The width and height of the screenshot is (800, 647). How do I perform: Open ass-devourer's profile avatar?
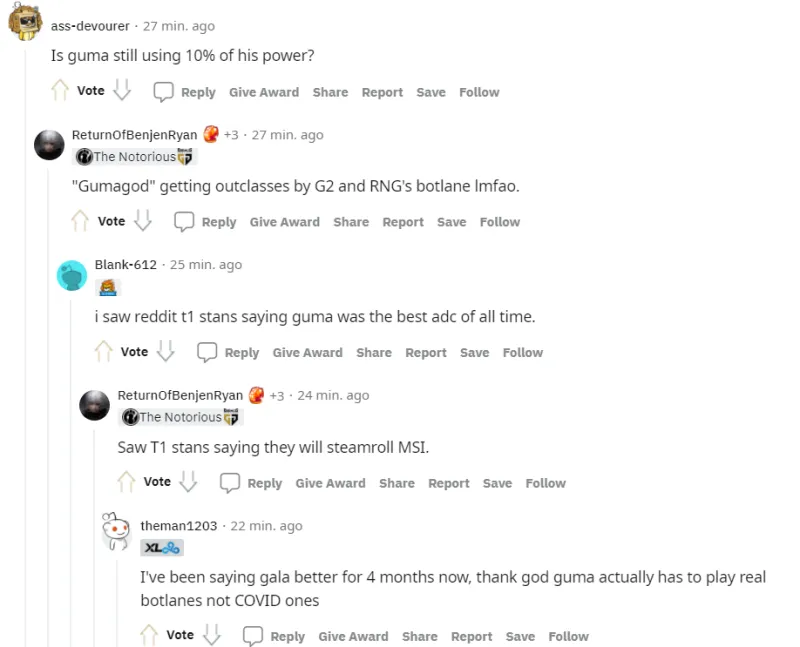tap(25, 21)
